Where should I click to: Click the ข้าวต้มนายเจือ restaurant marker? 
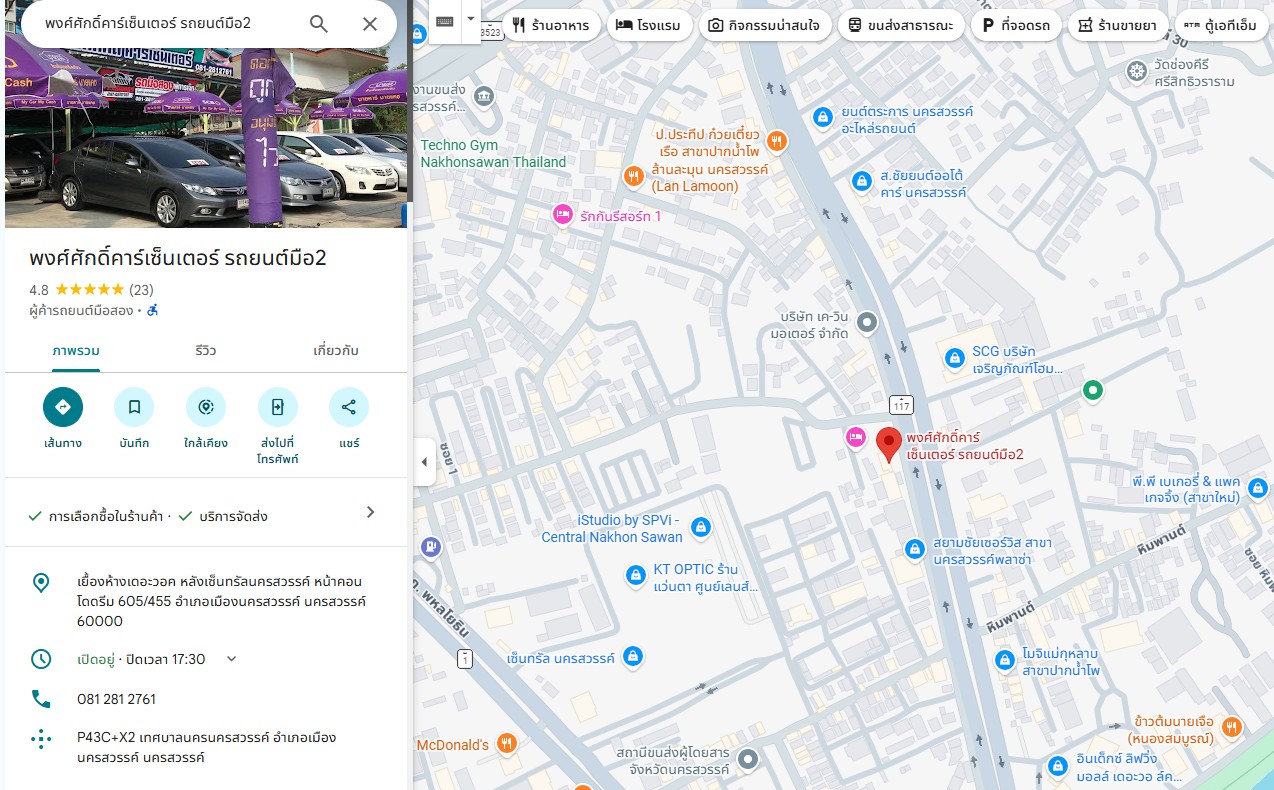[x=1232, y=727]
